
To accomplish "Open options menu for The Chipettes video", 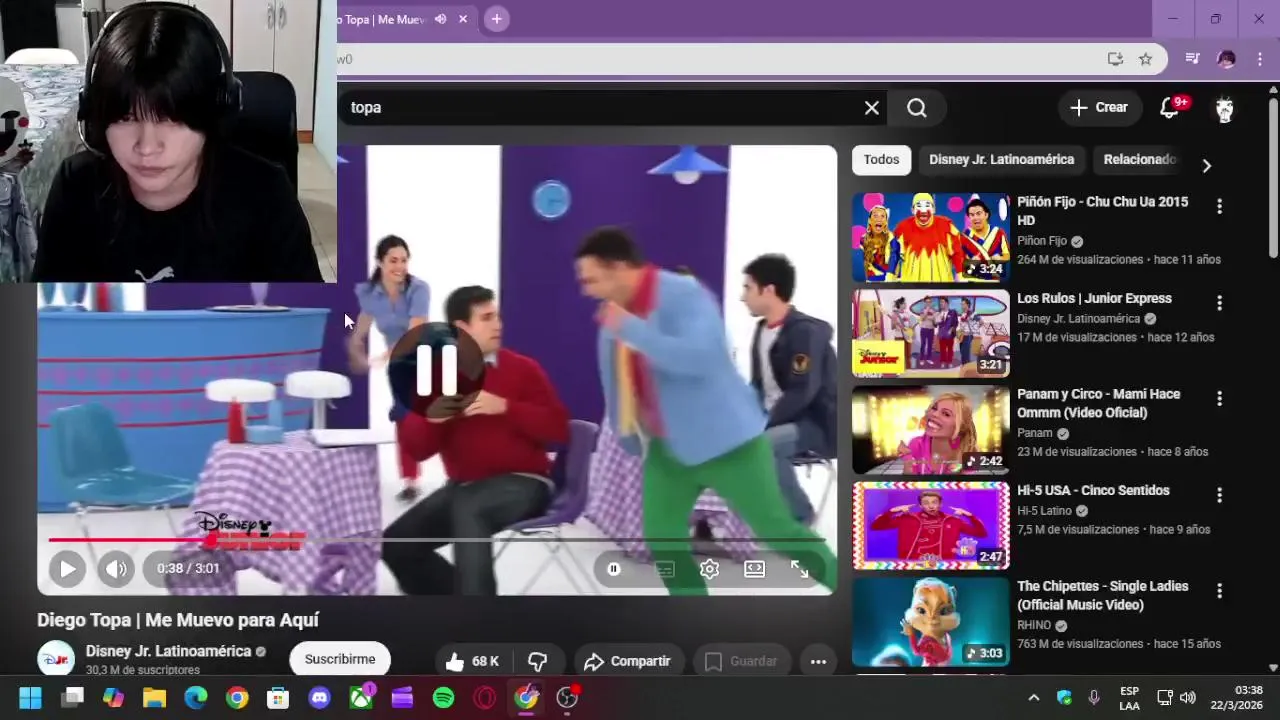I will click(x=1219, y=591).
